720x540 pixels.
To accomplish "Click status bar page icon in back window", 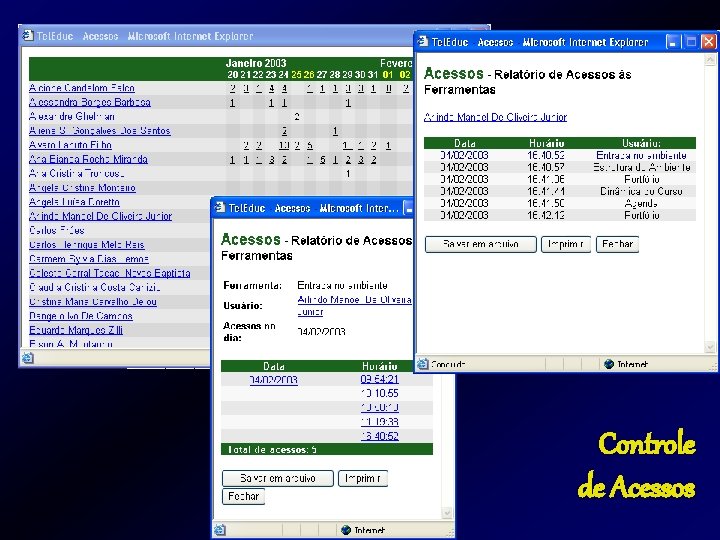I will click(x=28, y=358).
